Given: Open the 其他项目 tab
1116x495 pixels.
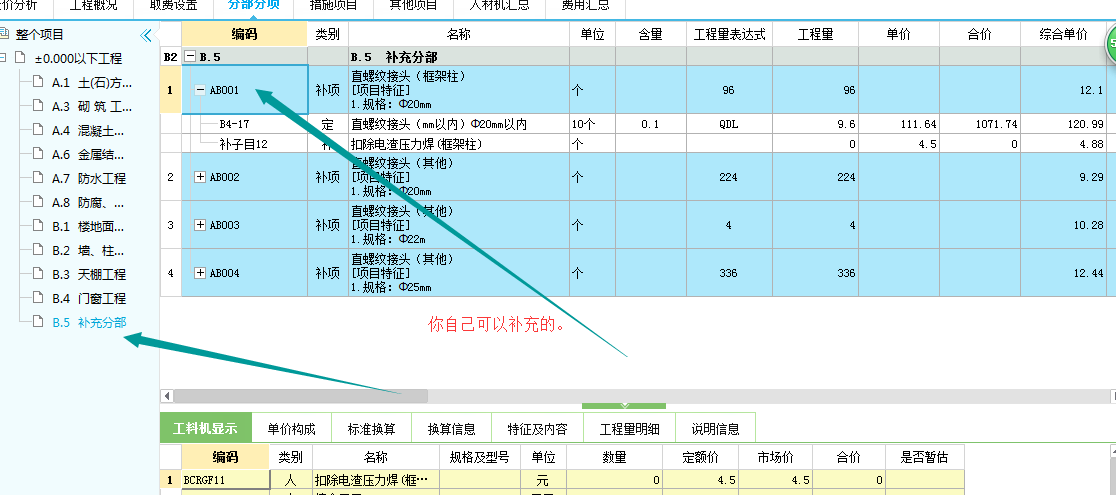Looking at the screenshot, I should click(414, 6).
